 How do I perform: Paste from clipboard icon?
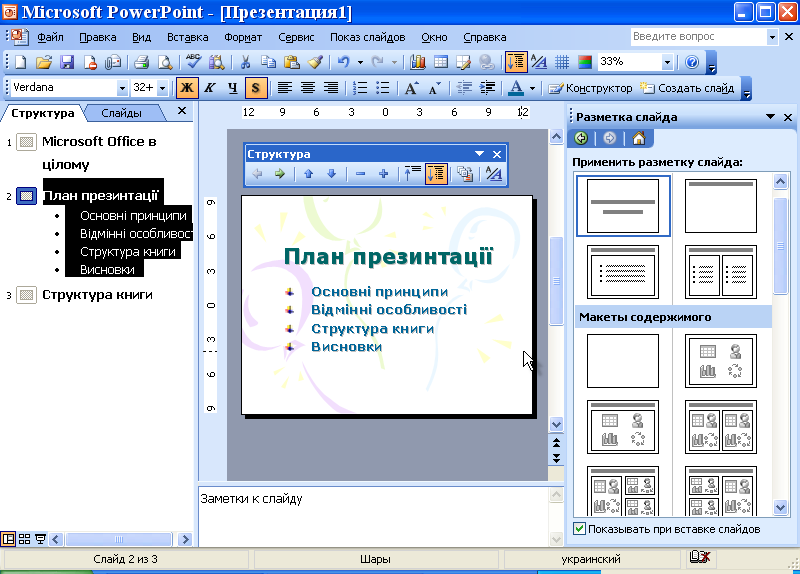[291, 62]
